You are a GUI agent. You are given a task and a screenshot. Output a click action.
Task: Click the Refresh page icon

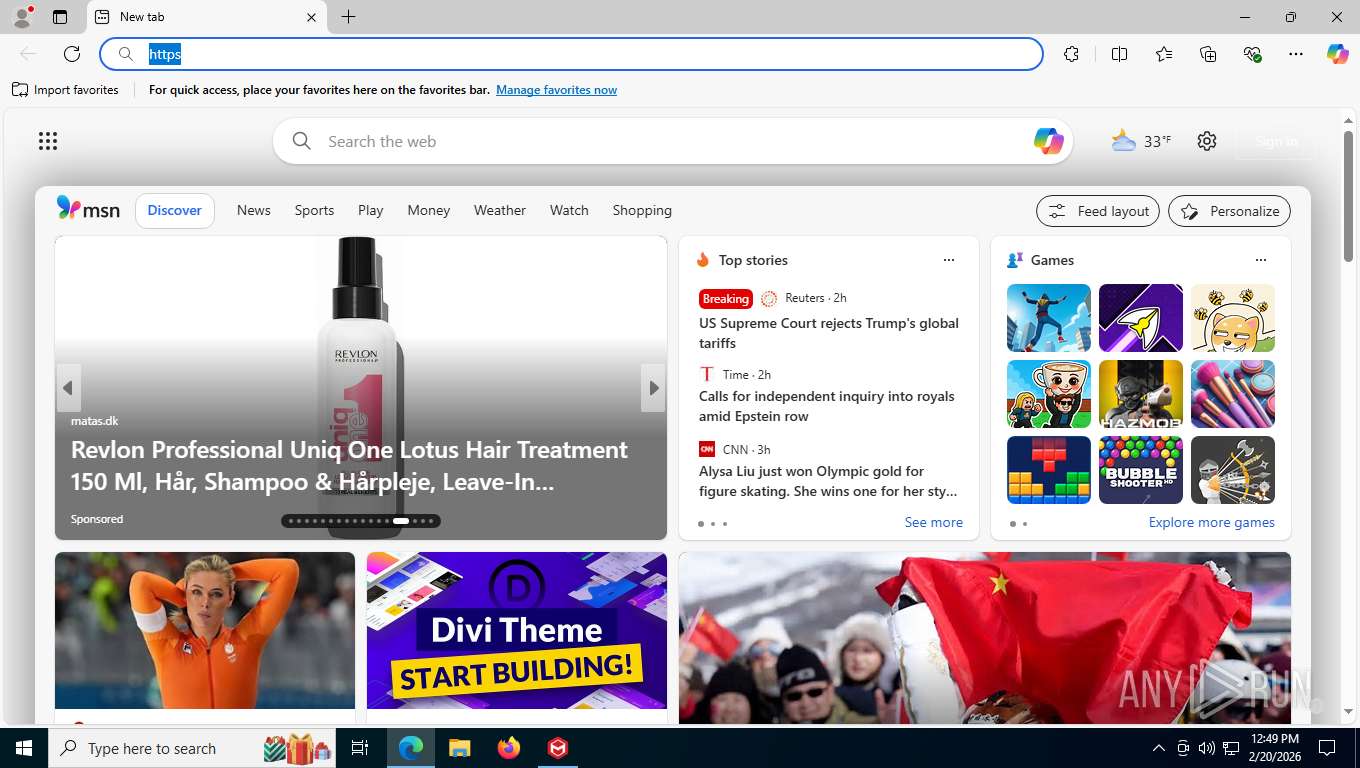click(72, 54)
